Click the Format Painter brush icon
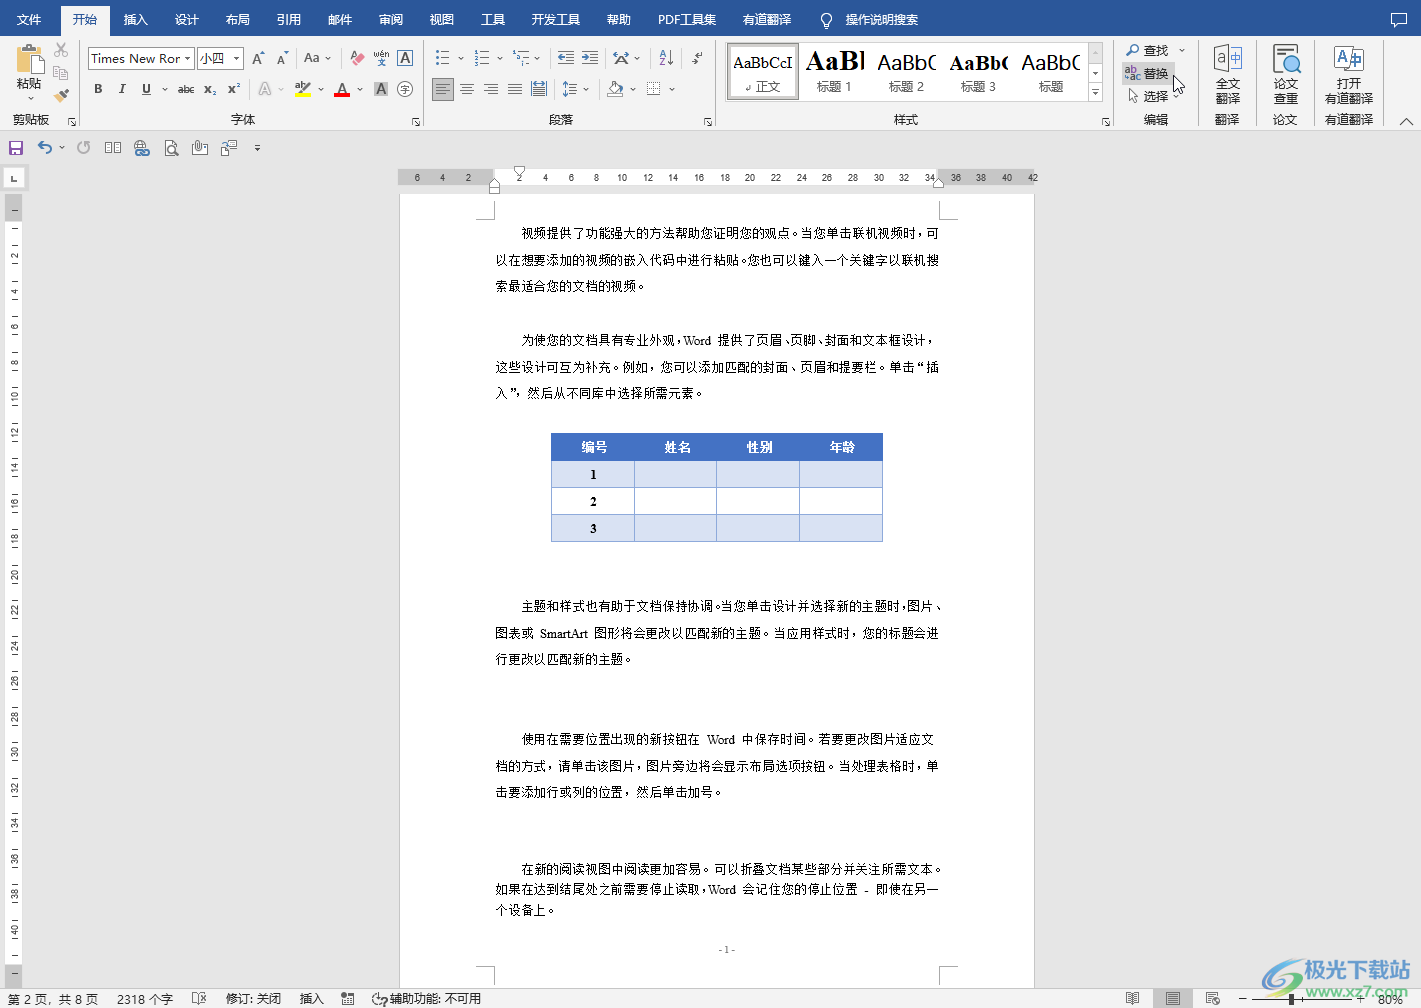This screenshot has height=1008, width=1421. point(61,95)
